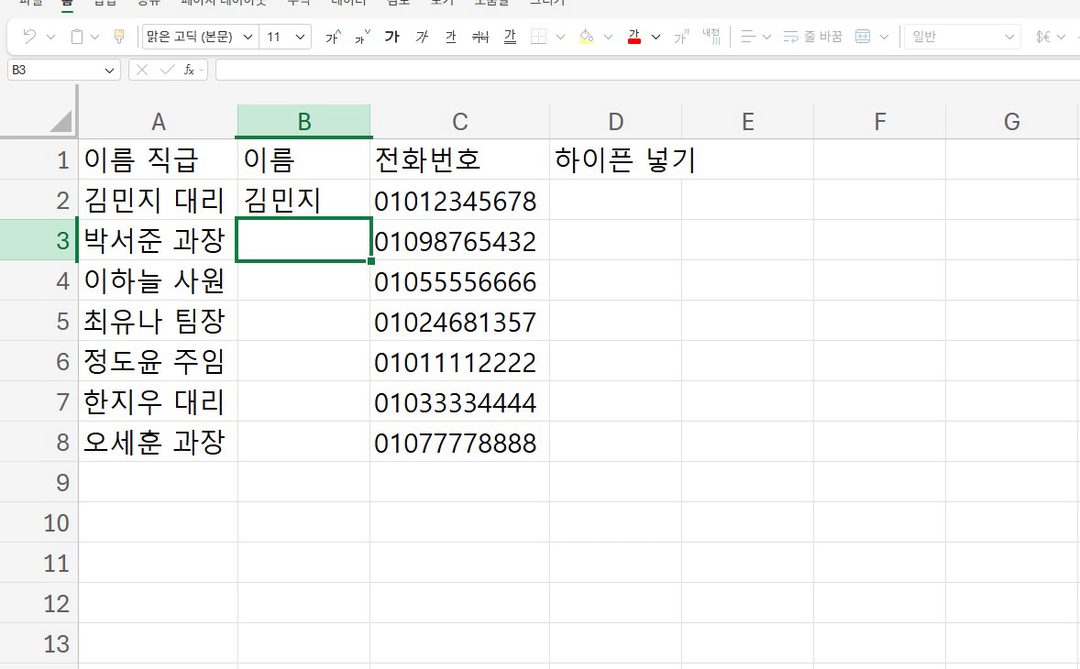
Task: Click the Paste clipboard icon
Action: pos(77,37)
